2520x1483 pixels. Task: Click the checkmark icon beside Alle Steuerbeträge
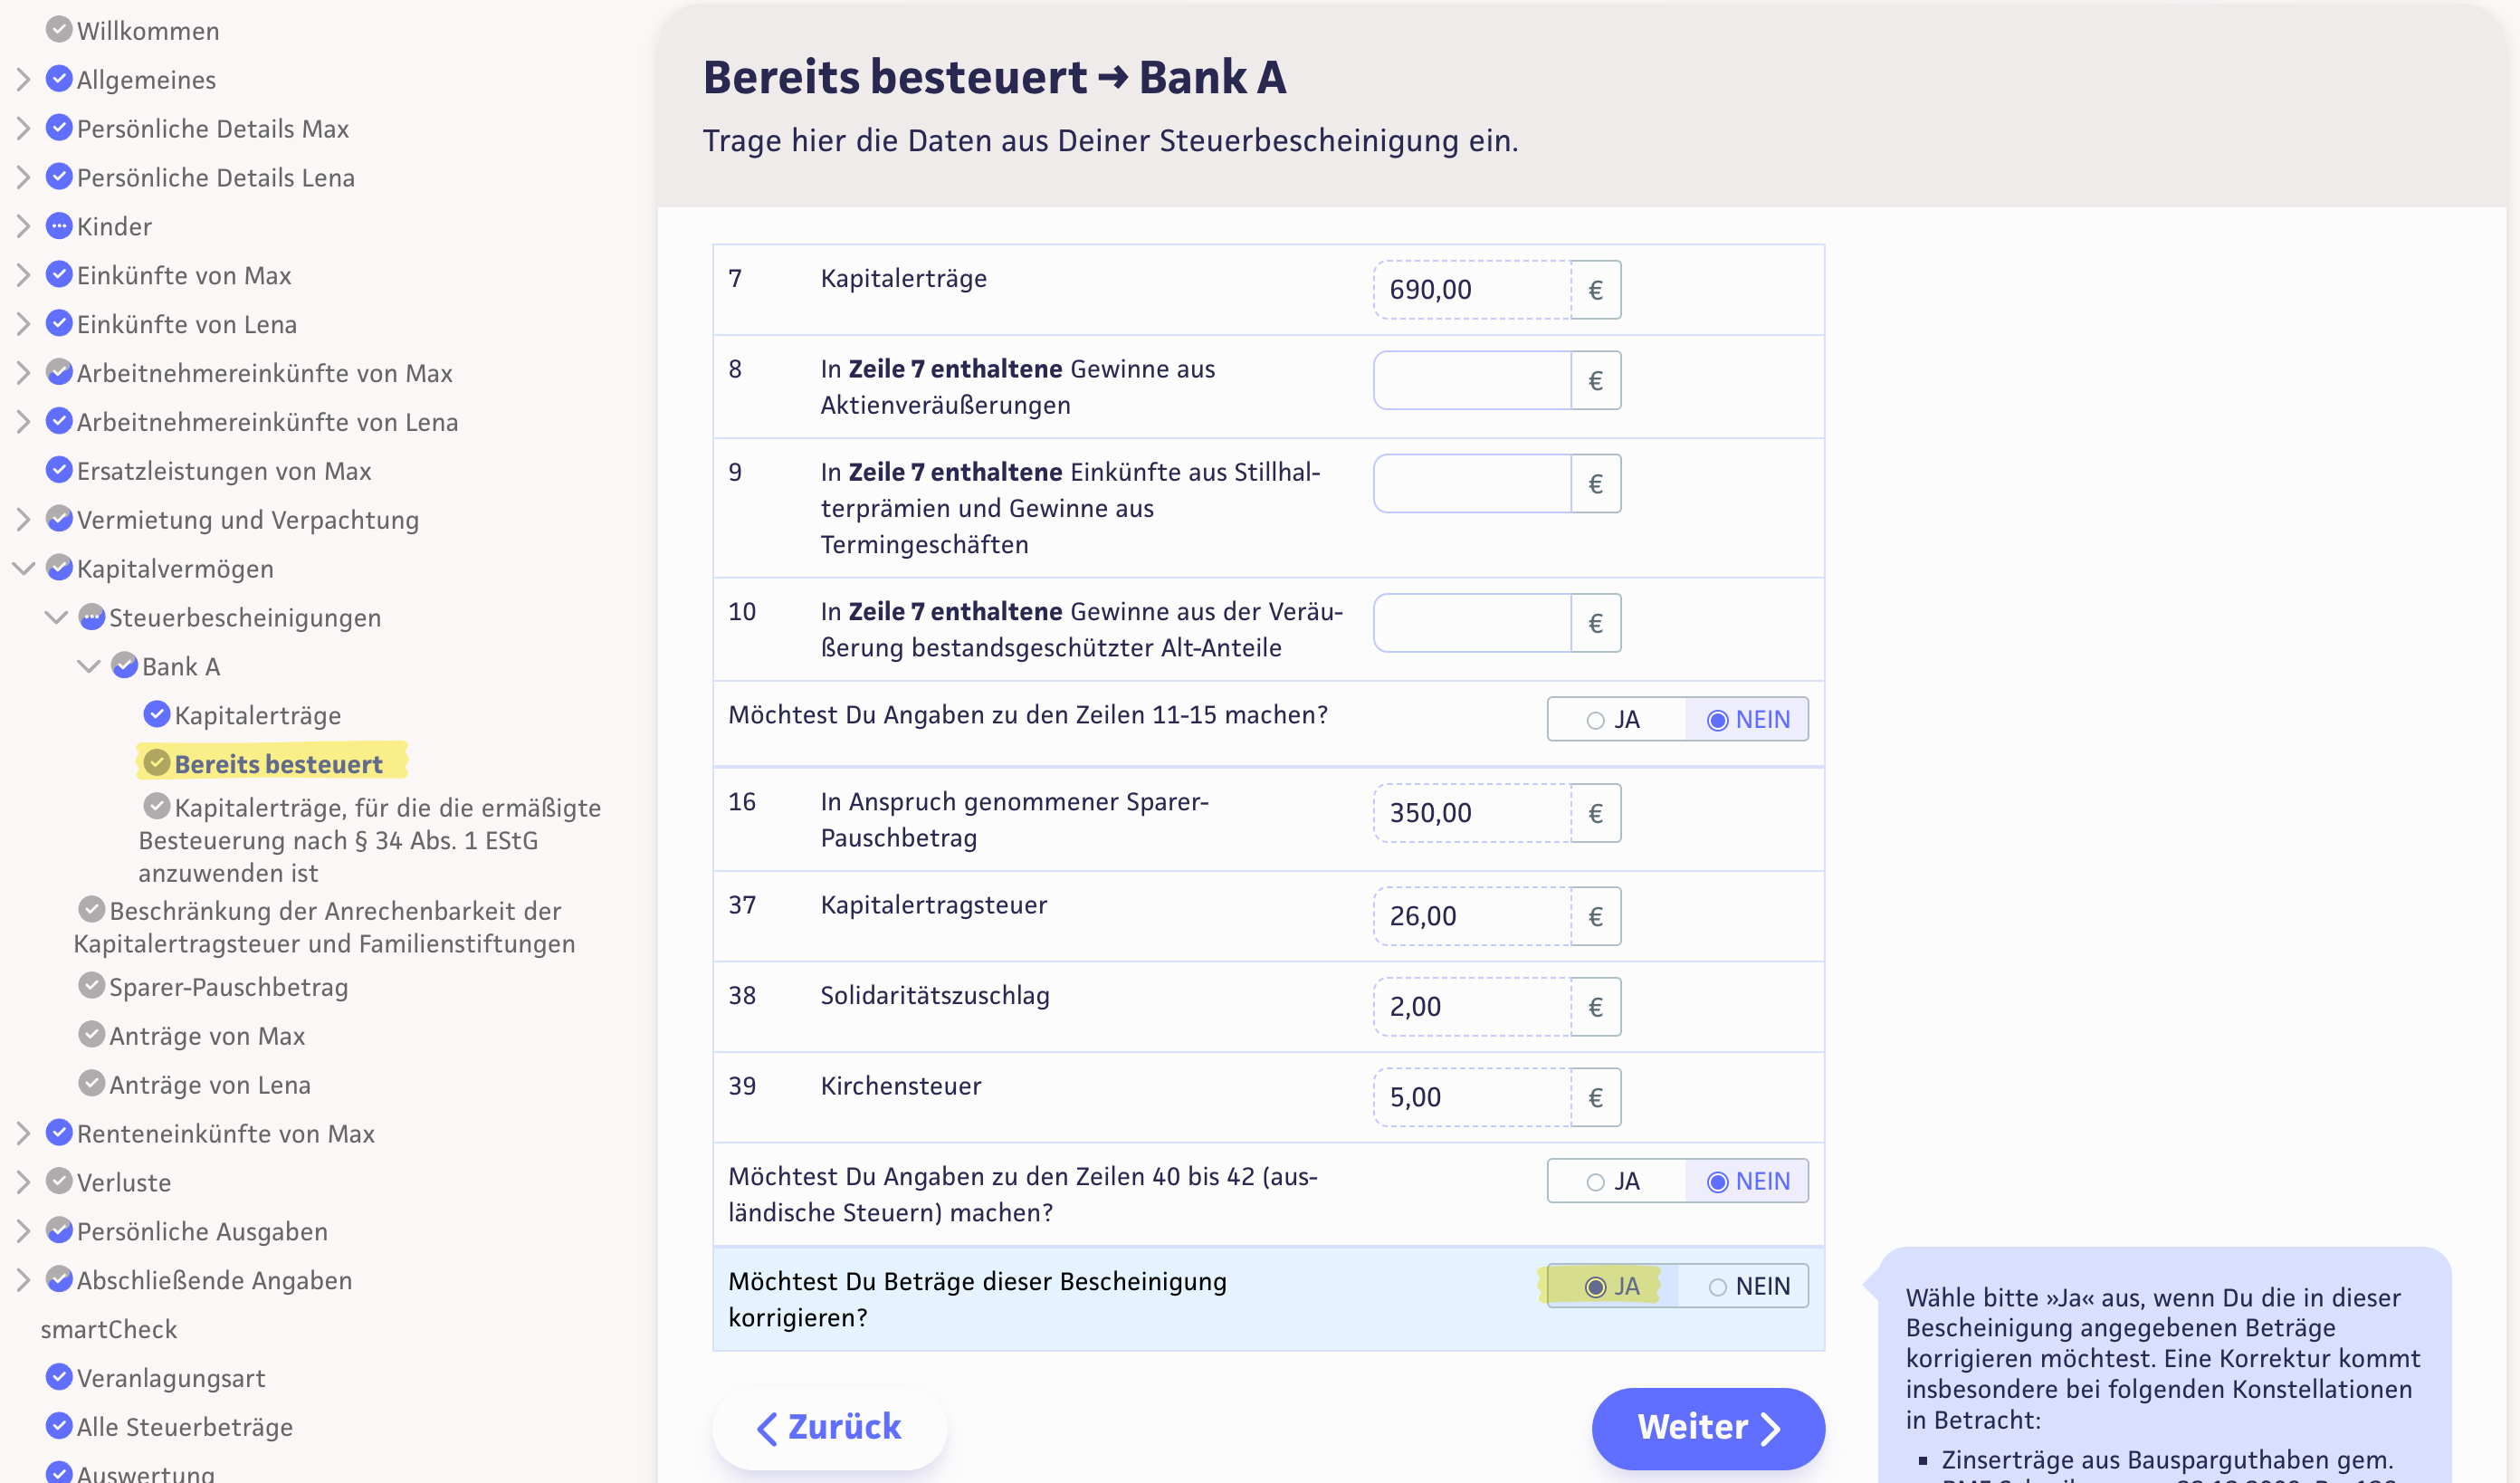(59, 1426)
